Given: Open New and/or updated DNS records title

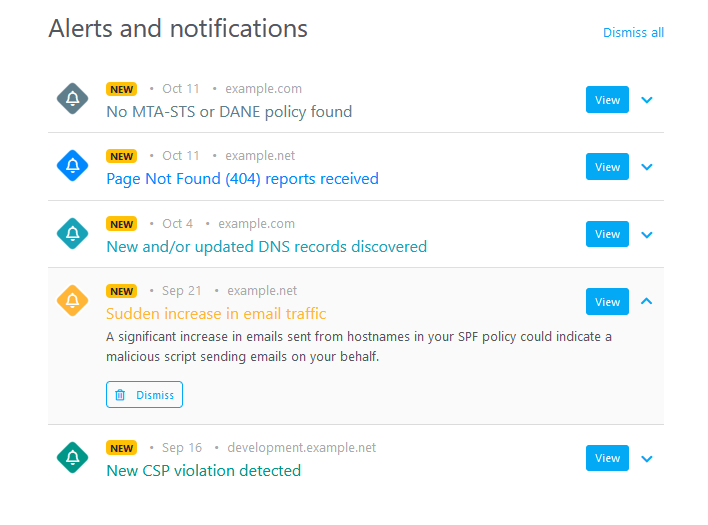Looking at the screenshot, I should (x=266, y=246).
